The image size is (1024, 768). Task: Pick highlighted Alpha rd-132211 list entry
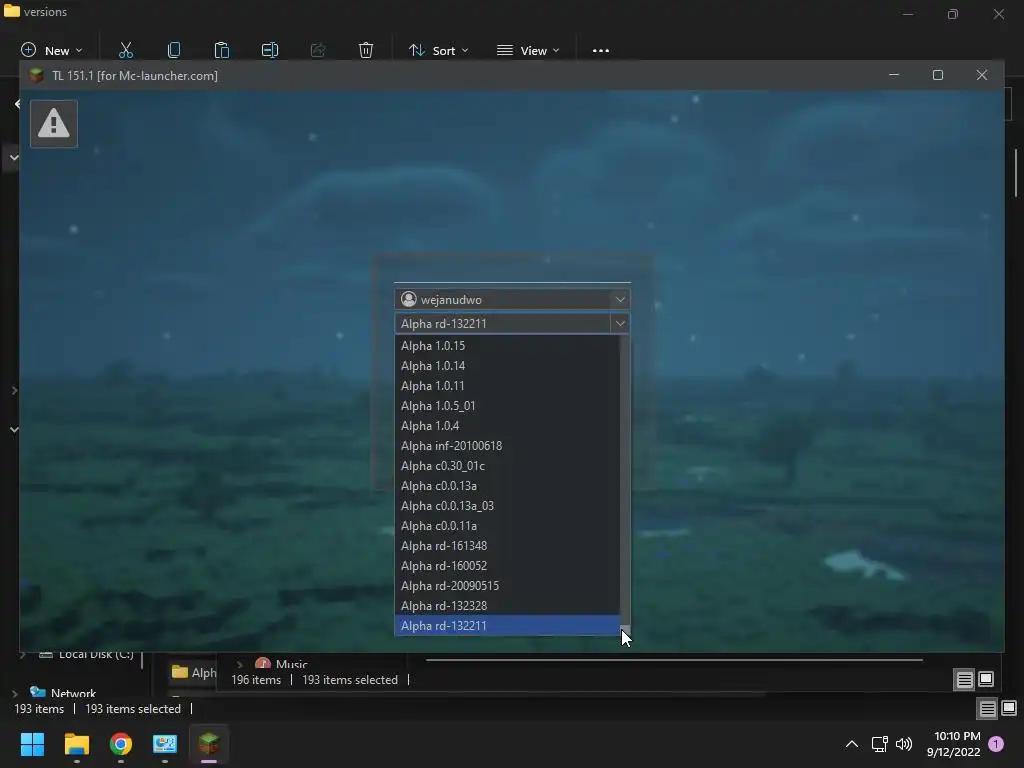click(x=507, y=626)
